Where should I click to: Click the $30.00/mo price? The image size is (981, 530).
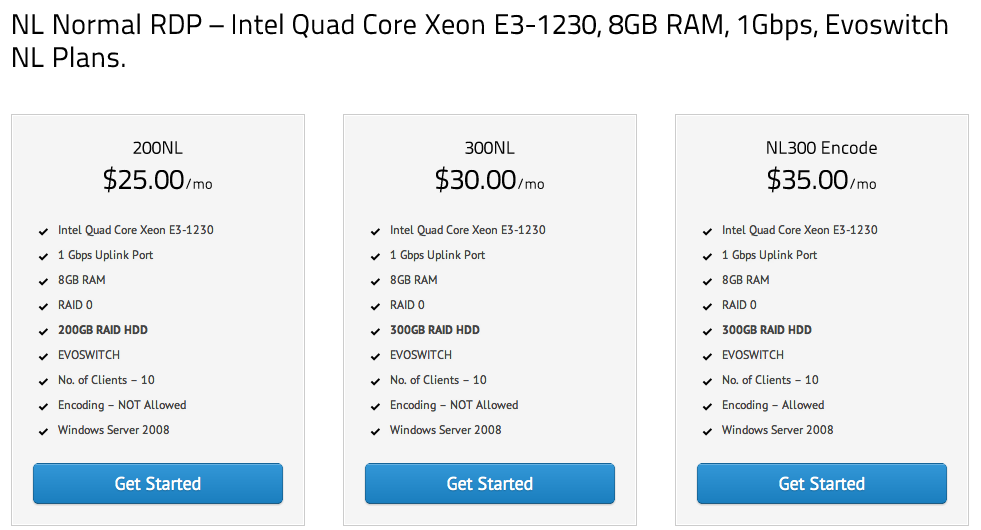490,180
